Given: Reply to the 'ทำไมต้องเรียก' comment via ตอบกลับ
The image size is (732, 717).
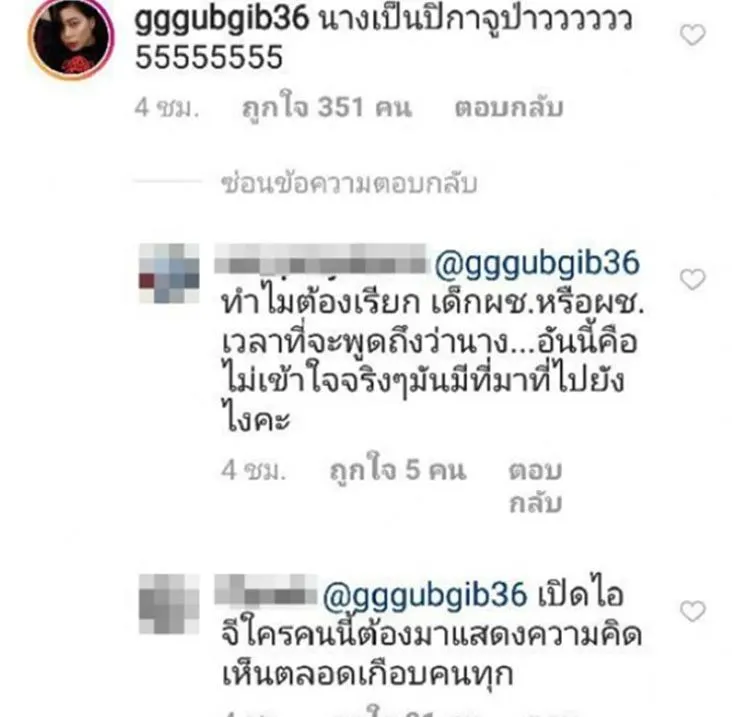Looking at the screenshot, I should pos(535,486).
